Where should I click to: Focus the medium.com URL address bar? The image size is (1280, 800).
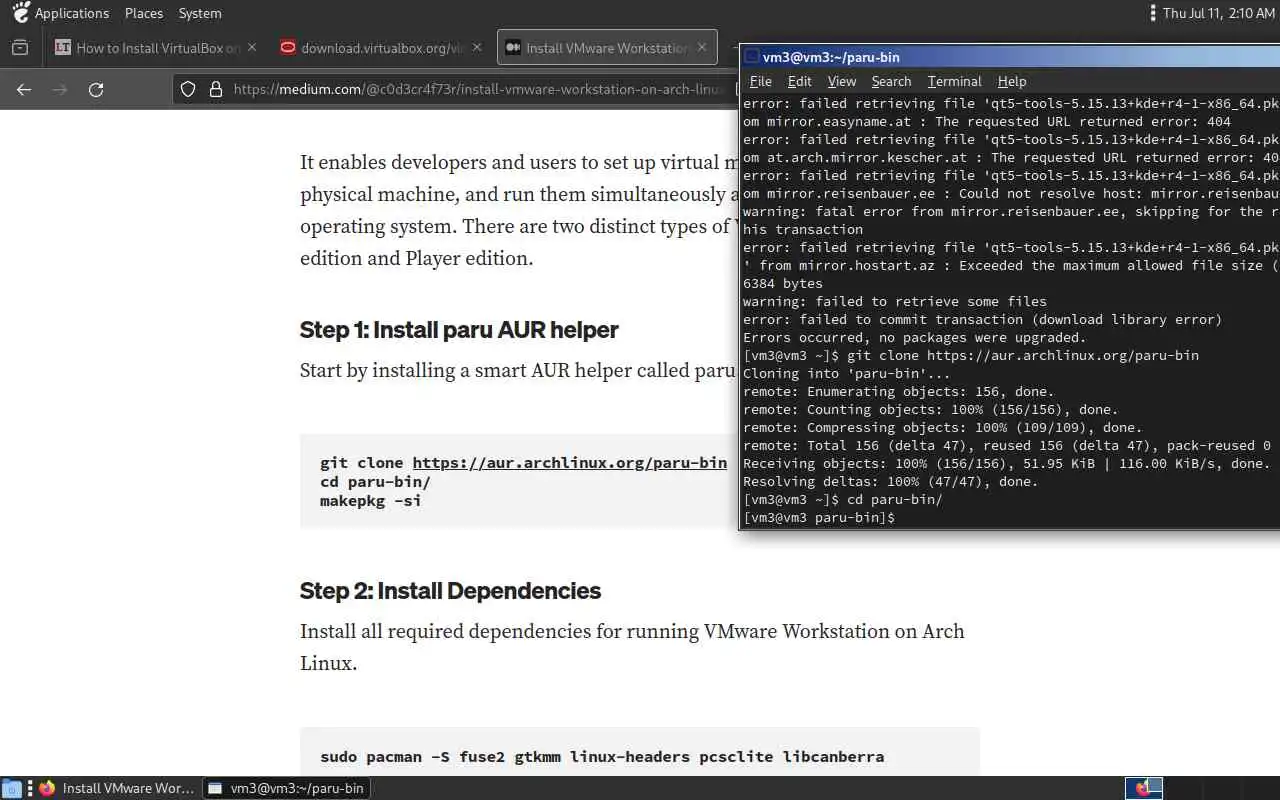480,89
